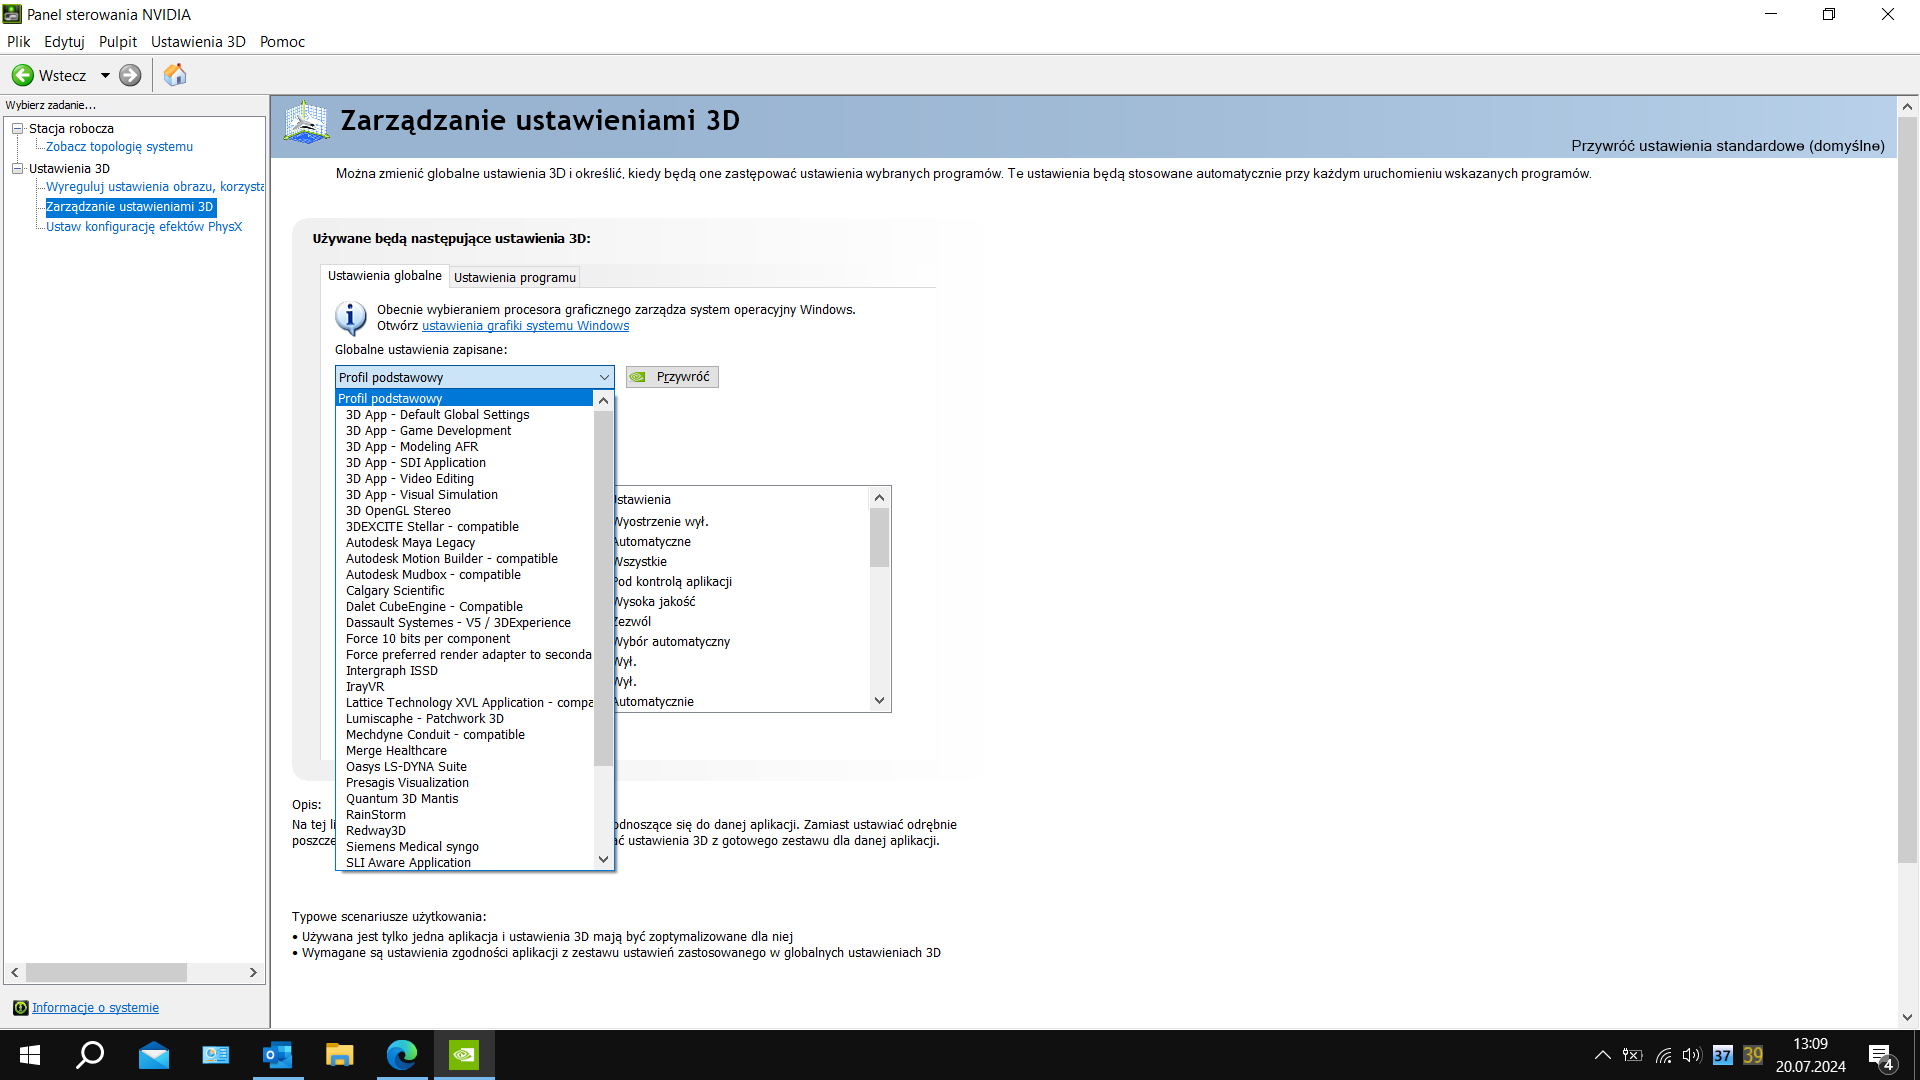Image resolution: width=1920 pixels, height=1080 pixels.
Task: Open the taskbar clock showing 13:09
Action: point(1810,1055)
